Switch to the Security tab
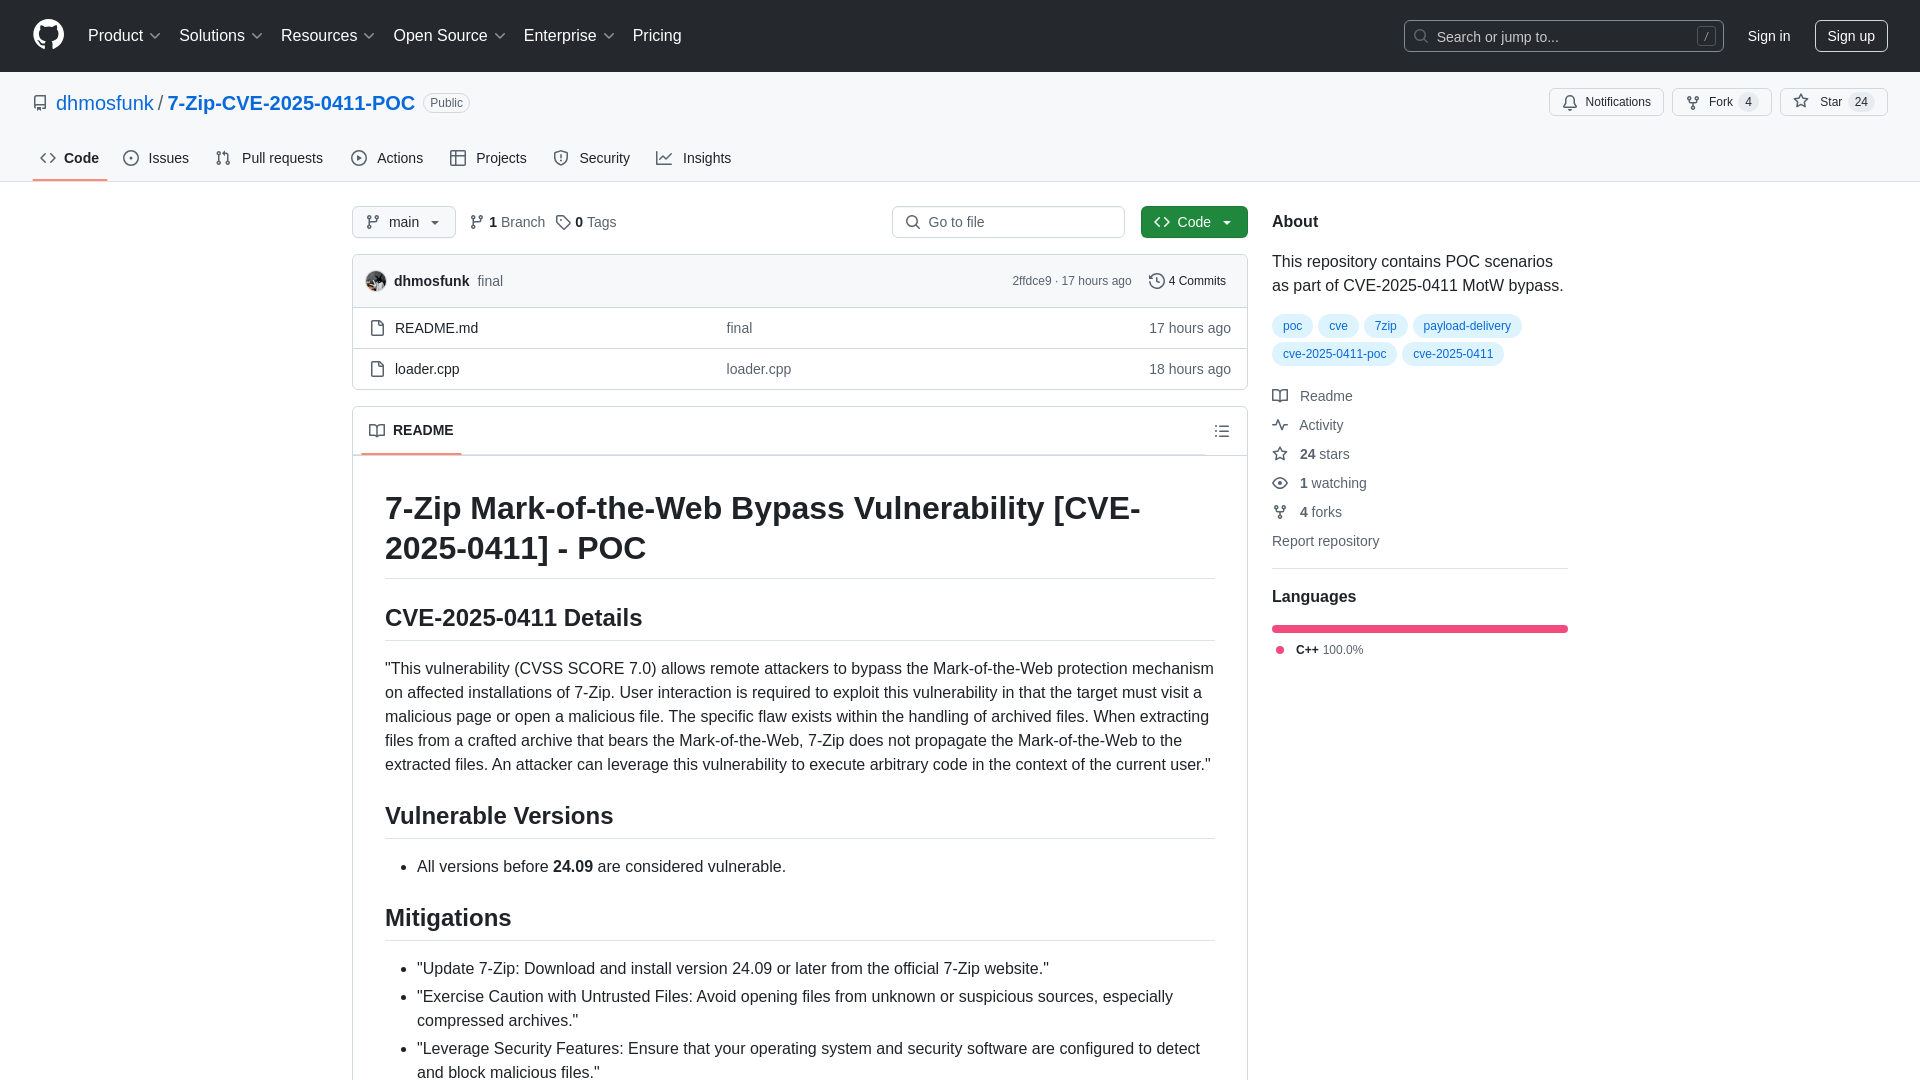The width and height of the screenshot is (1920, 1080). point(592,158)
